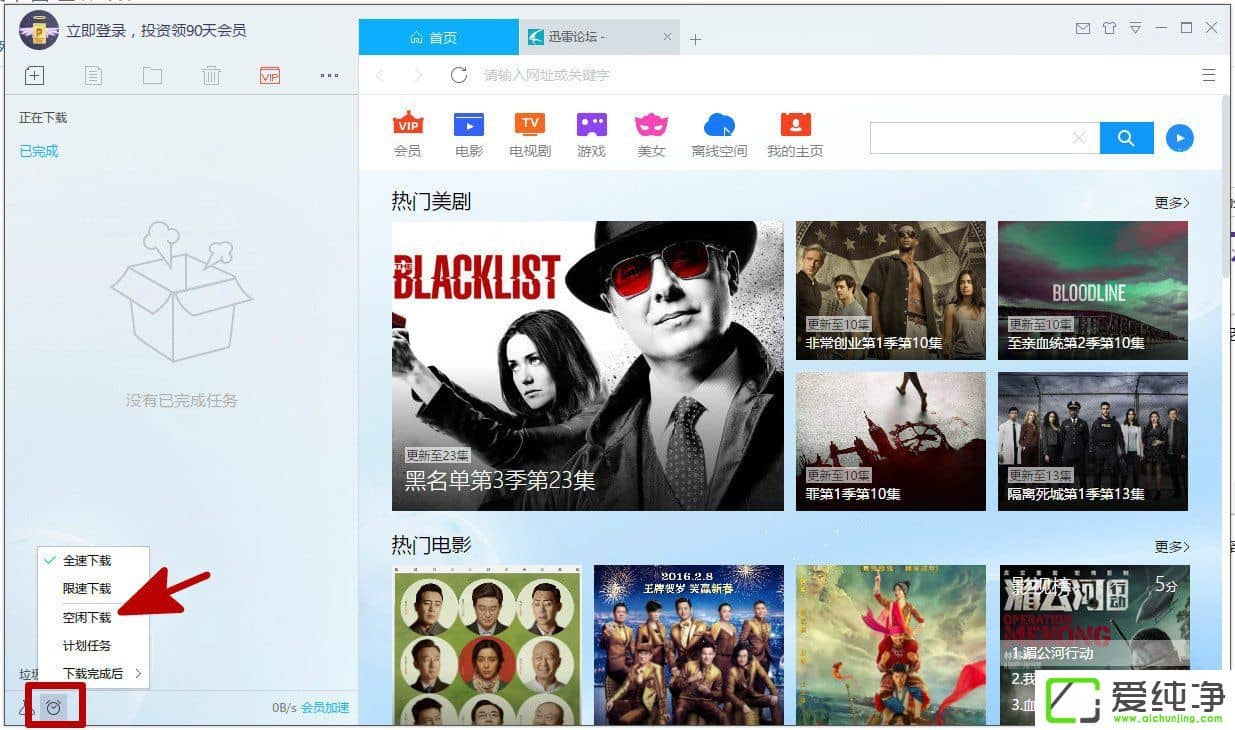Click the mail envelope icon
The image size is (1235, 730).
(1082, 29)
